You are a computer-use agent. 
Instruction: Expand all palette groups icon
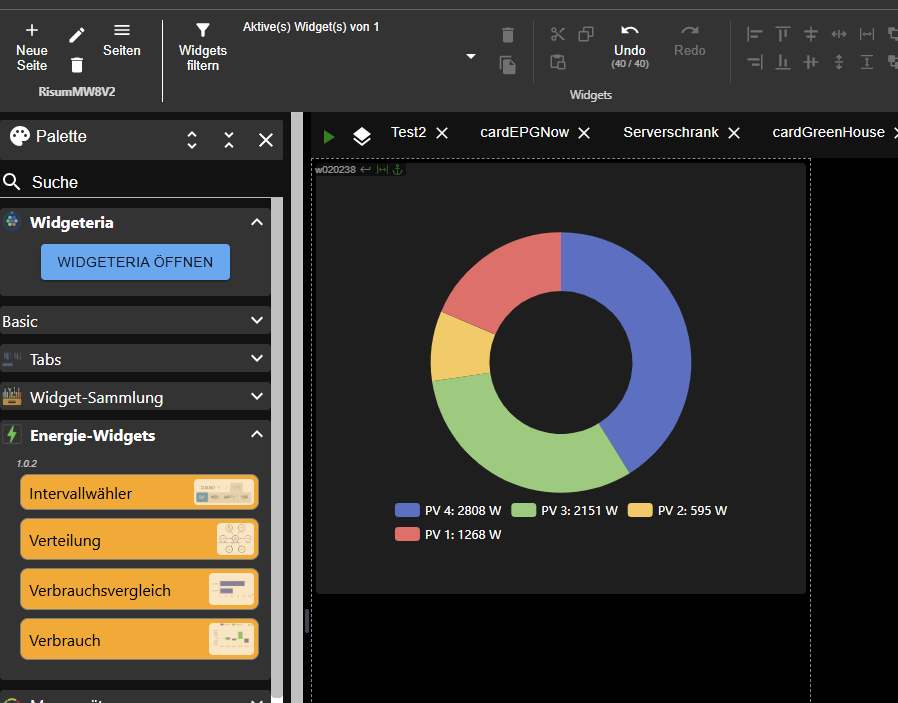[x=192, y=140]
